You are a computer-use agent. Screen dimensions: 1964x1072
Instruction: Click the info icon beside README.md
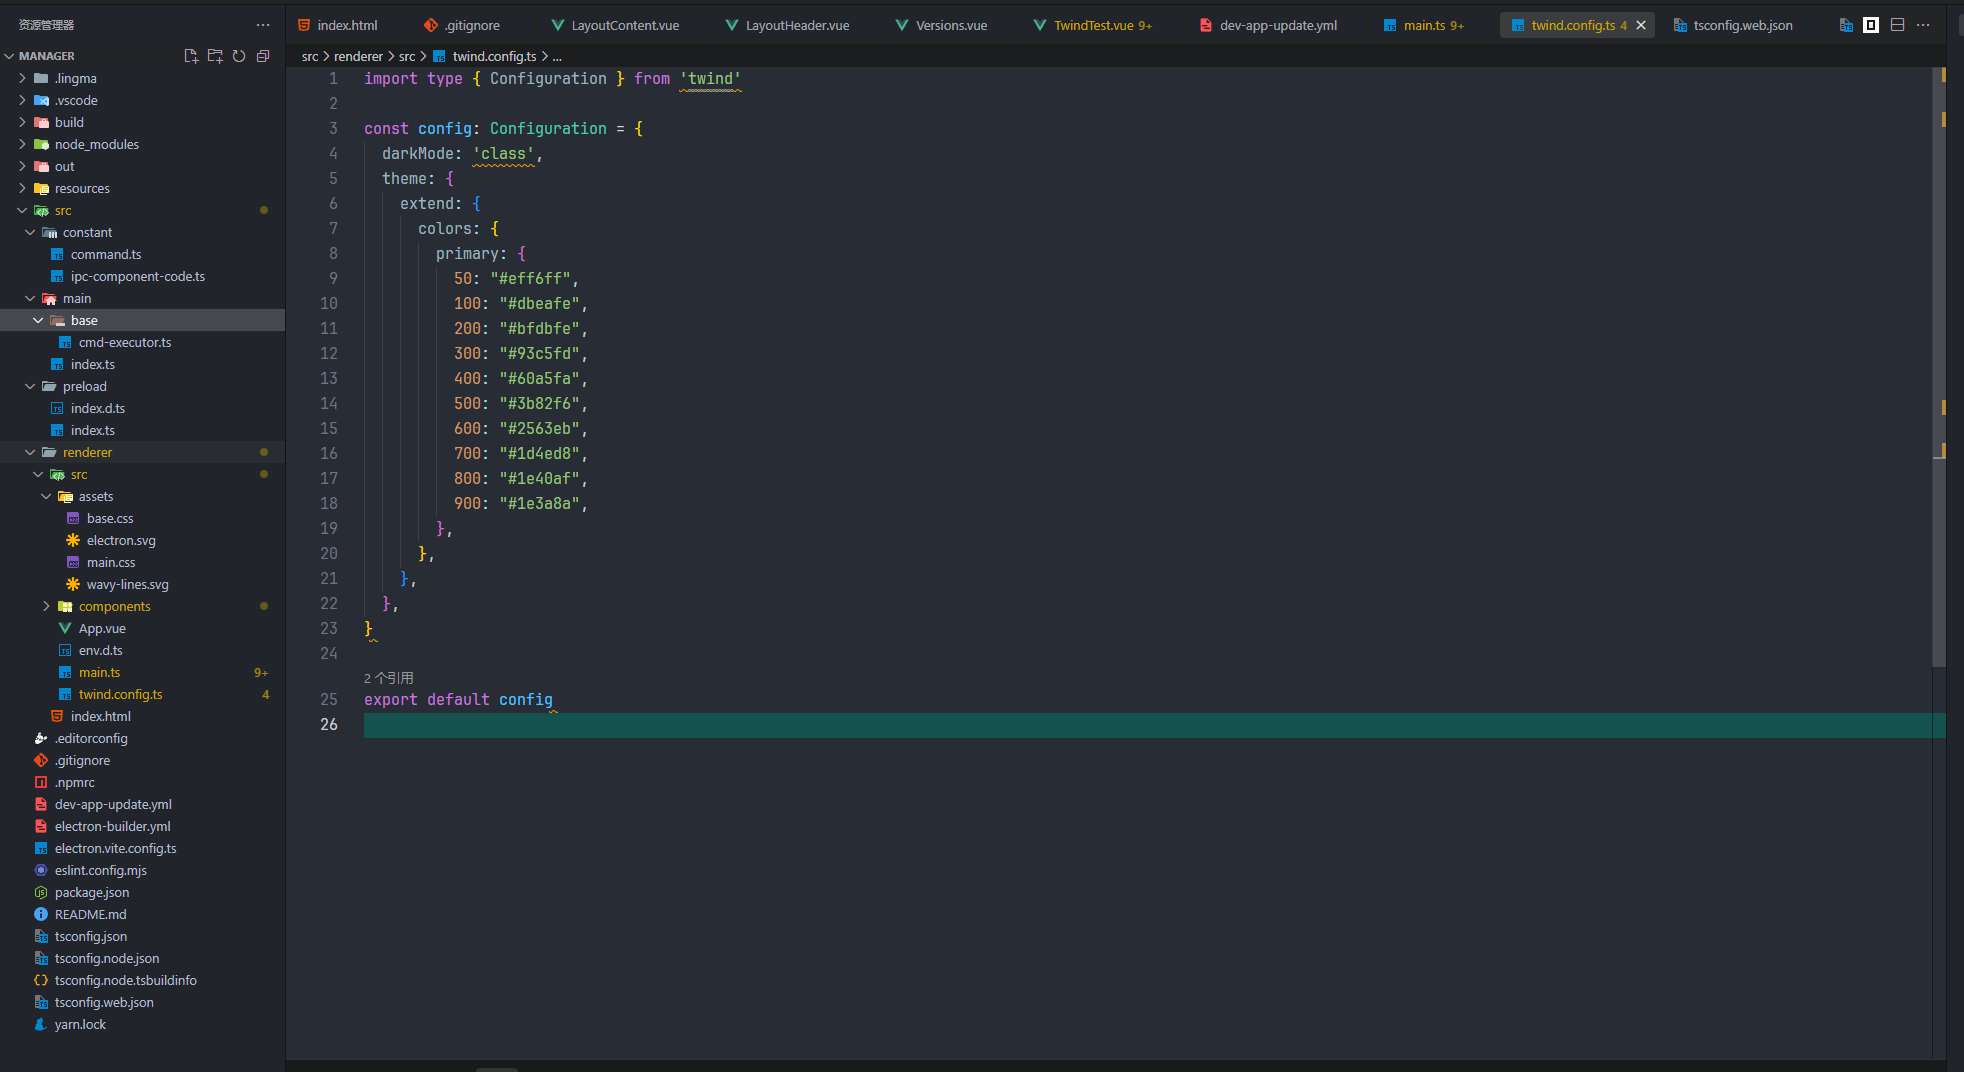[41, 914]
